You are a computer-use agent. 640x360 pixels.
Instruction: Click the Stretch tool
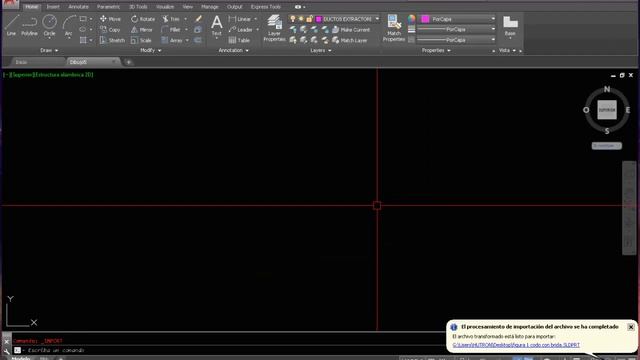click(112, 40)
